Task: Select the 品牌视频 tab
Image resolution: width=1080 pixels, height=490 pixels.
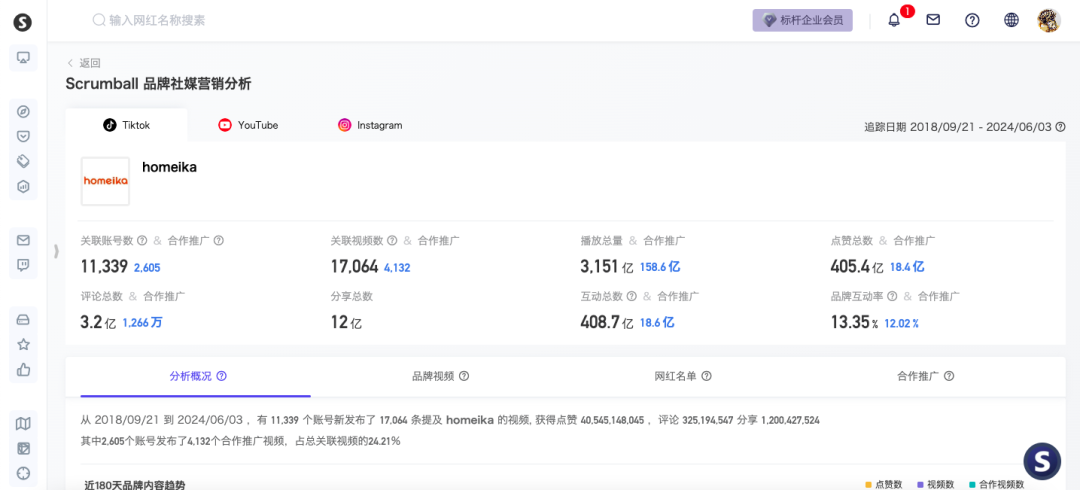Action: click(440, 376)
